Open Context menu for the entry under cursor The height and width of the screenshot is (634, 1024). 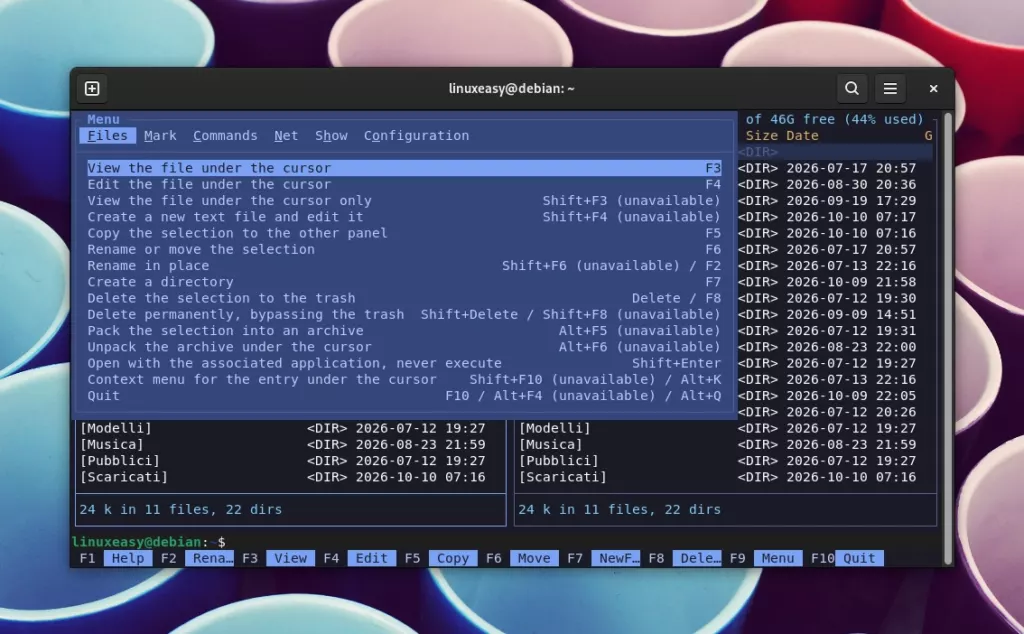(x=404, y=379)
